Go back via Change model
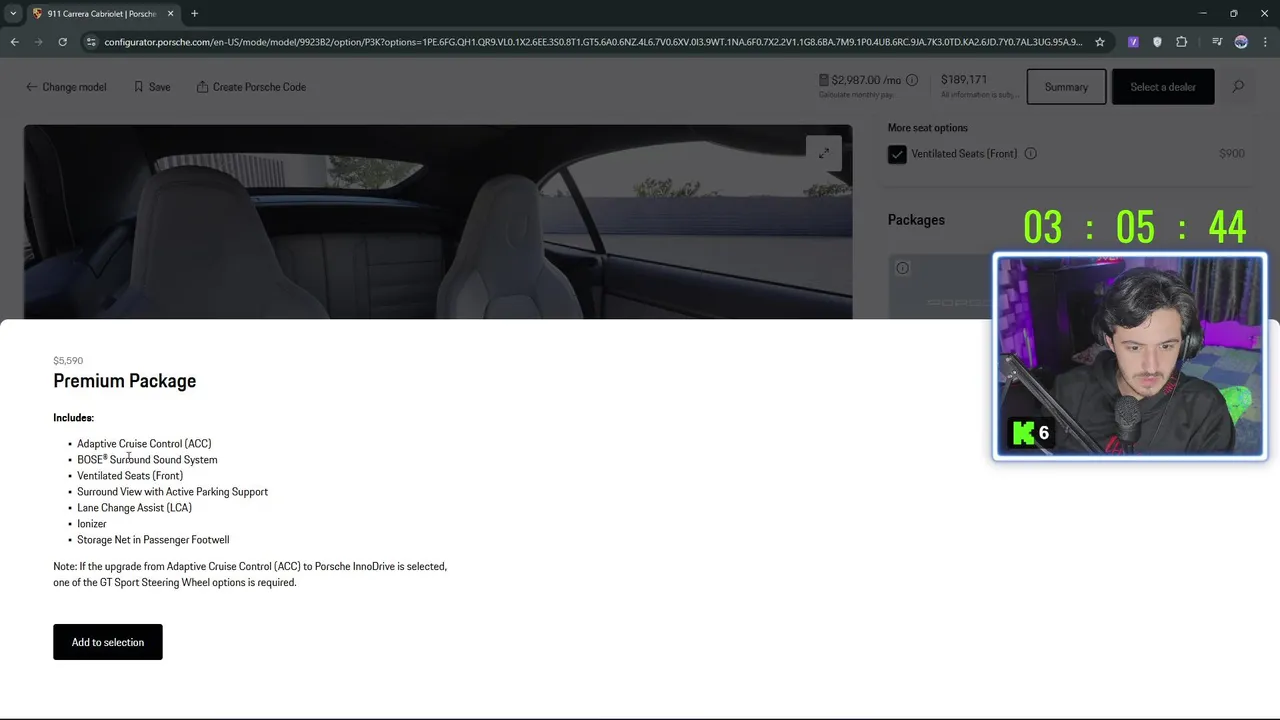 click(x=66, y=87)
